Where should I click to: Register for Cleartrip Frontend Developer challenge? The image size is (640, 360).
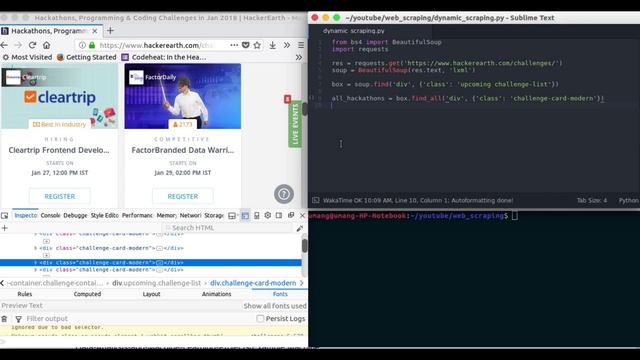click(x=60, y=196)
